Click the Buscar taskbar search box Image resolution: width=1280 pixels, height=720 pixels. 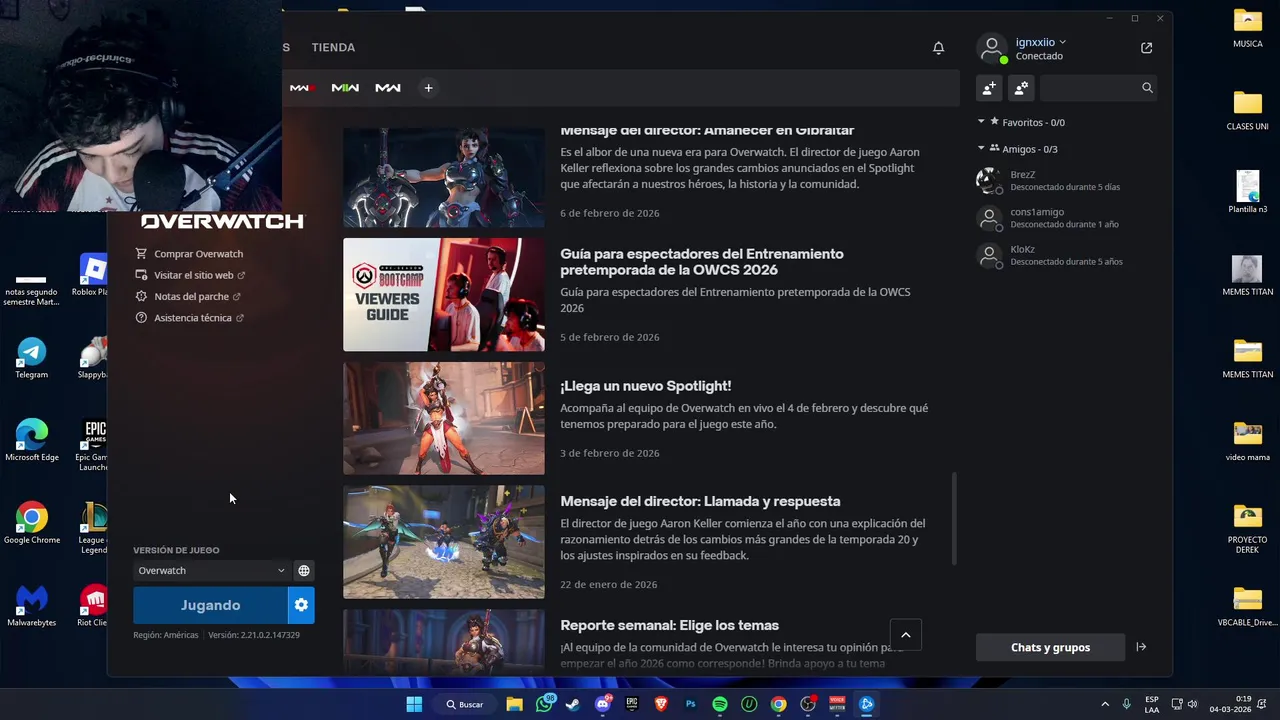pos(465,704)
